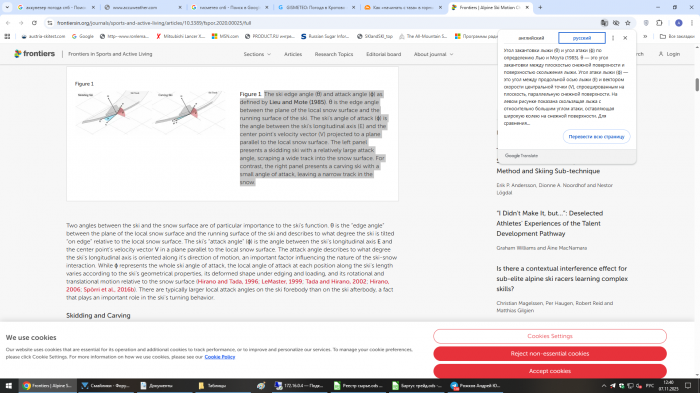Image resolution: width=700 pixels, height=393 pixels.
Task: Bookmark this page with the star icon
Action: coord(628,23)
